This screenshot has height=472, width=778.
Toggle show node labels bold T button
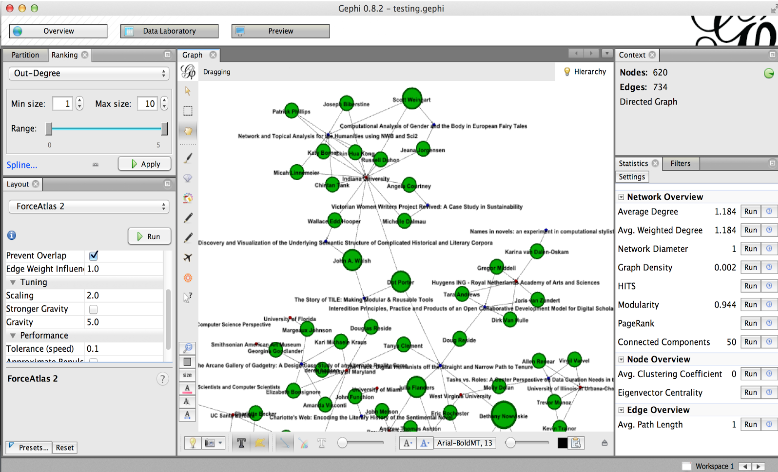point(241,443)
